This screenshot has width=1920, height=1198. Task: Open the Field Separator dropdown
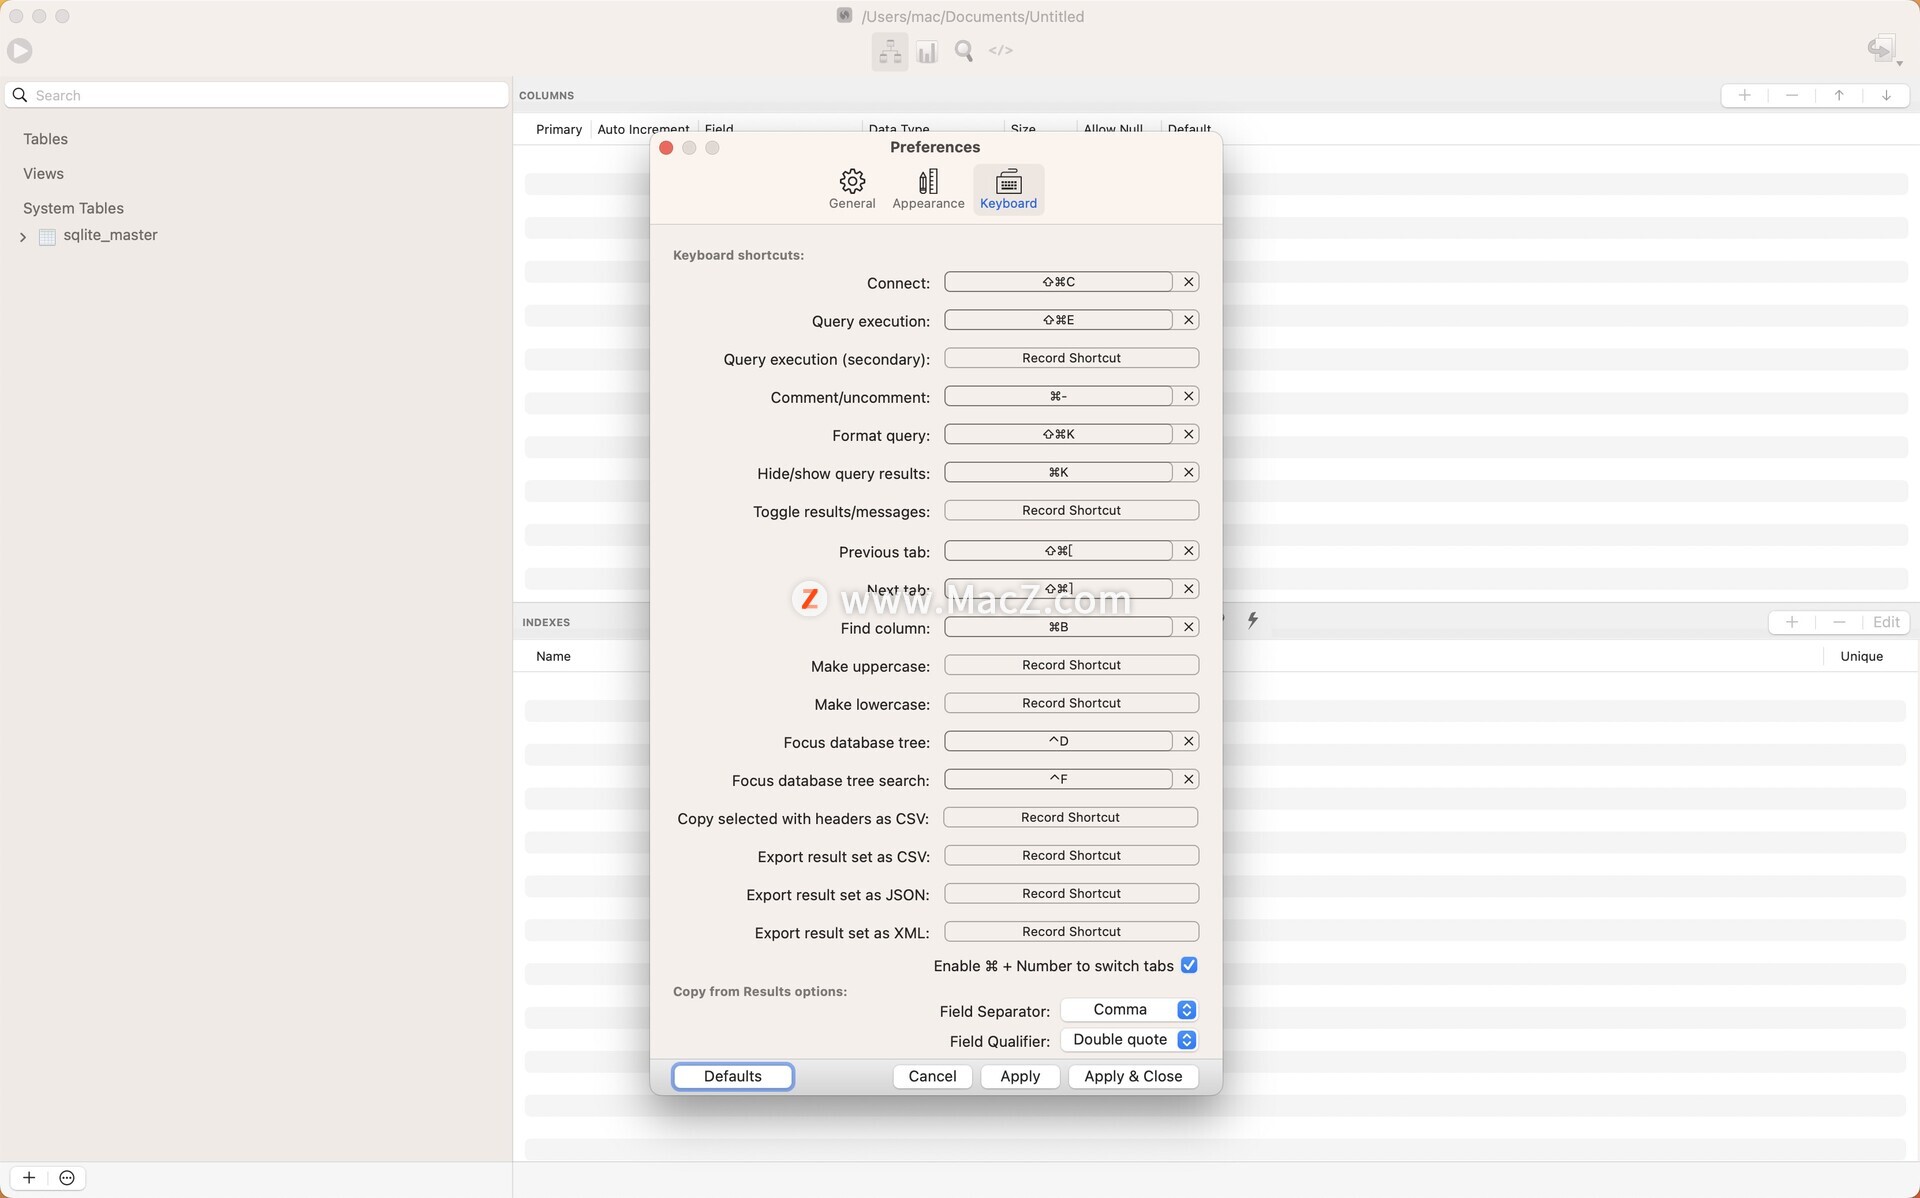[1129, 1010]
